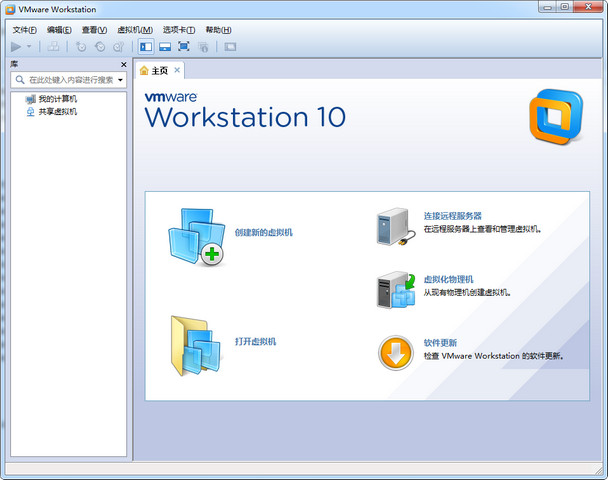Toggle the thumbnail bar view button

click(164, 46)
